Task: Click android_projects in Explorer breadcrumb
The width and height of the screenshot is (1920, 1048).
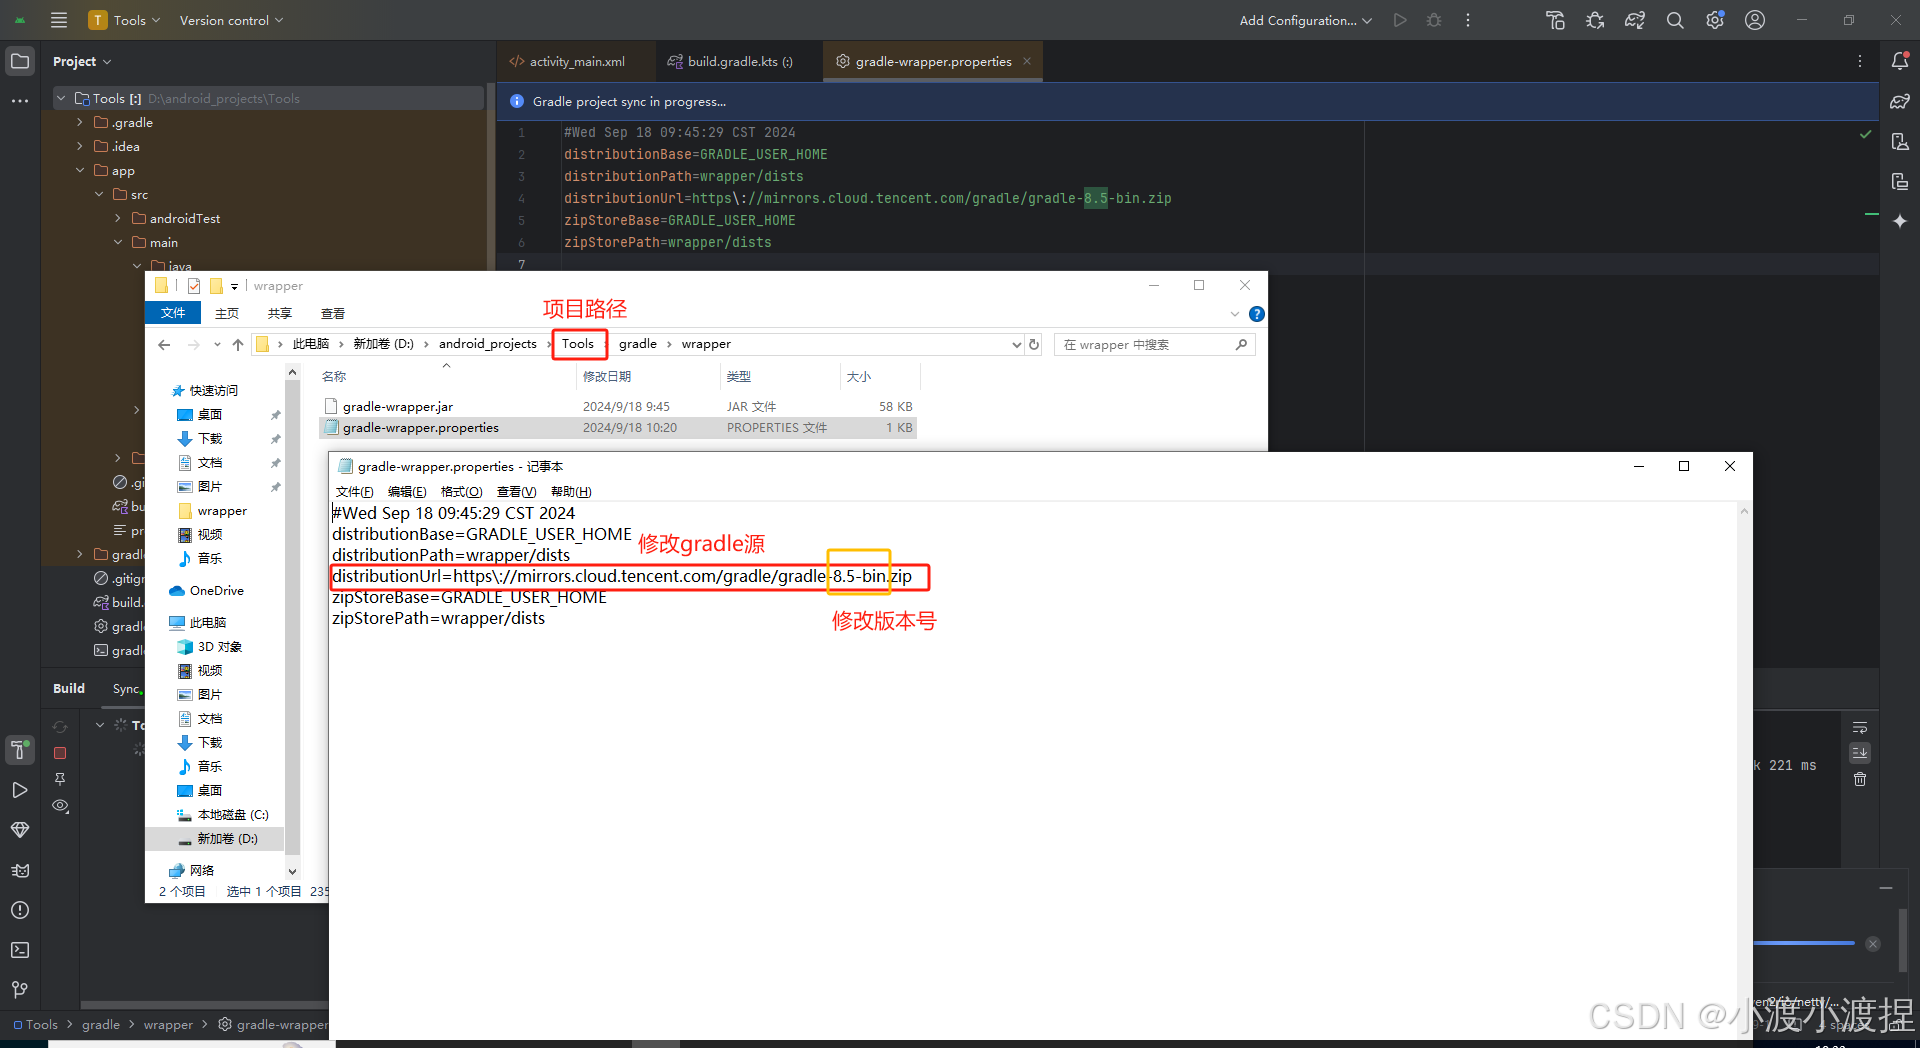Action: pos(488,344)
